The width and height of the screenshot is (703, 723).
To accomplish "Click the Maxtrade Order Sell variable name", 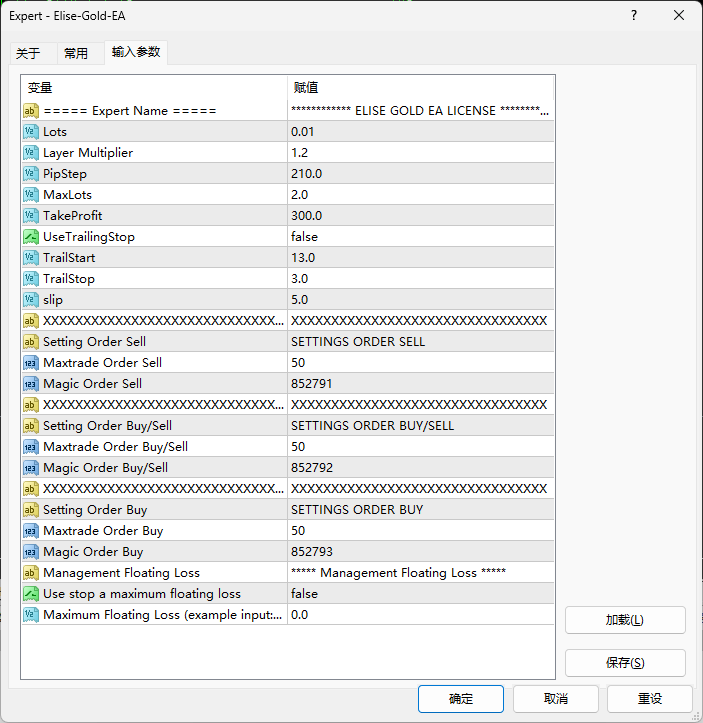I will pyautogui.click(x=102, y=363).
